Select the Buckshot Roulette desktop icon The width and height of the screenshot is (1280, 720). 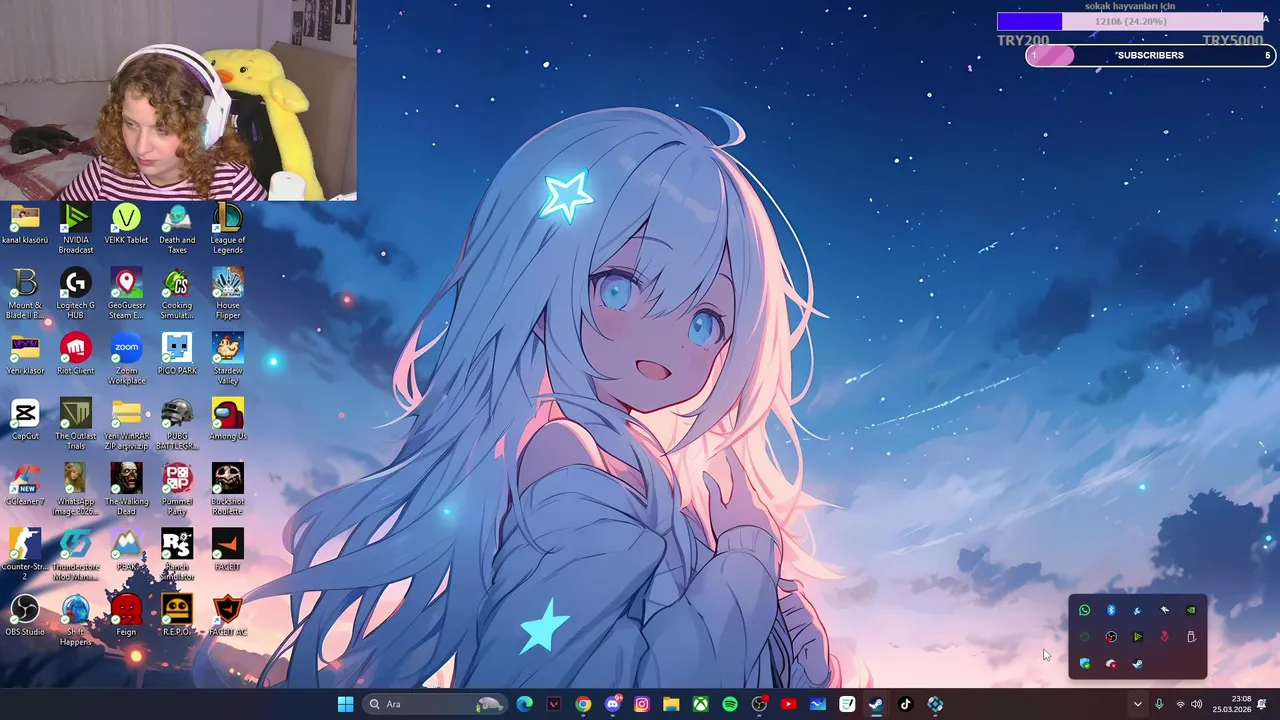(228, 490)
